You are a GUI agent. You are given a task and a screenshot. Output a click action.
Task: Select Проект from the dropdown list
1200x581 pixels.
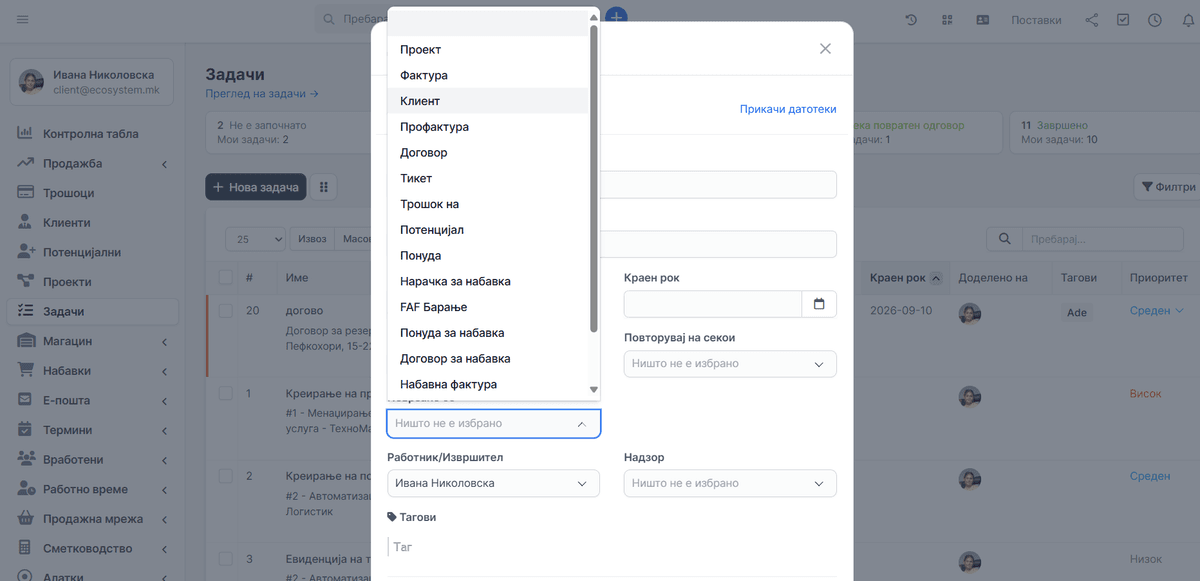coord(488,50)
